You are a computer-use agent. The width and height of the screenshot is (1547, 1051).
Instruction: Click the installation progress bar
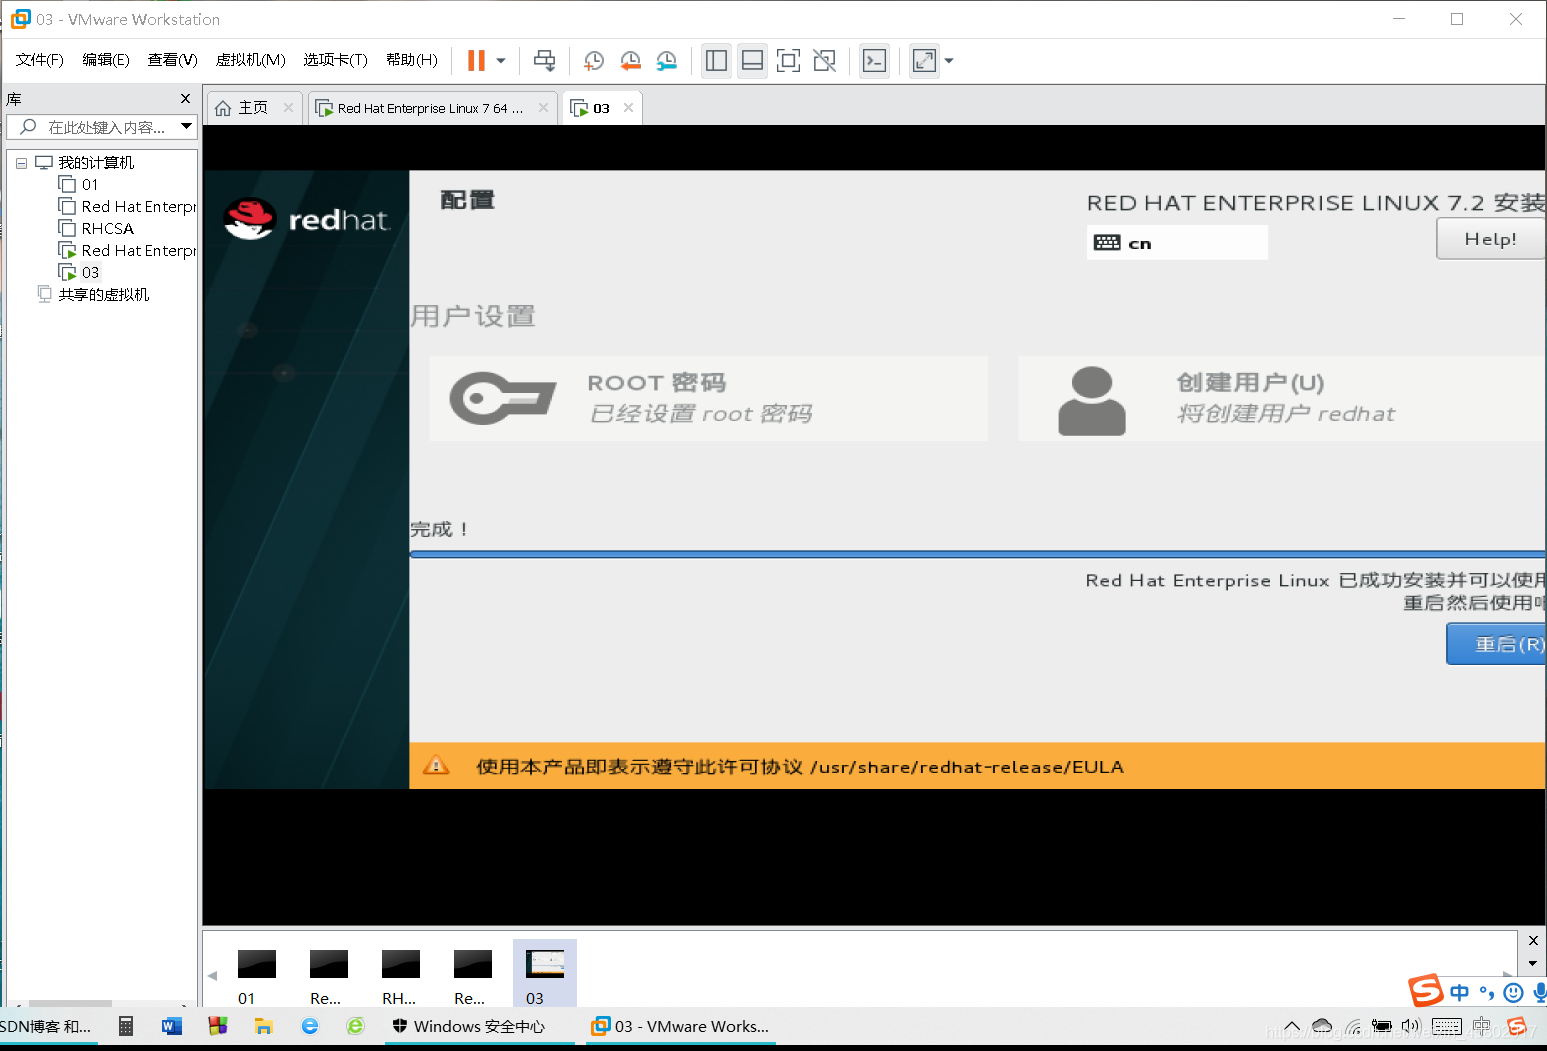pyautogui.click(x=977, y=554)
